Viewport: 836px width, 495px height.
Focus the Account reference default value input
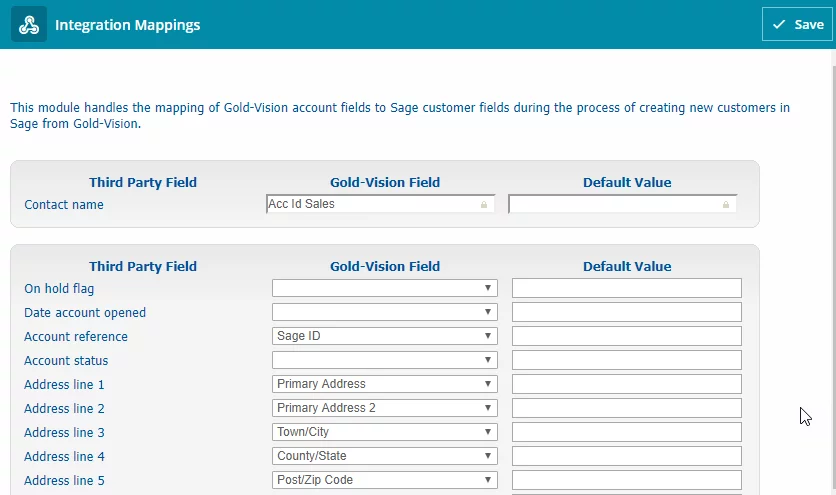[x=626, y=336]
